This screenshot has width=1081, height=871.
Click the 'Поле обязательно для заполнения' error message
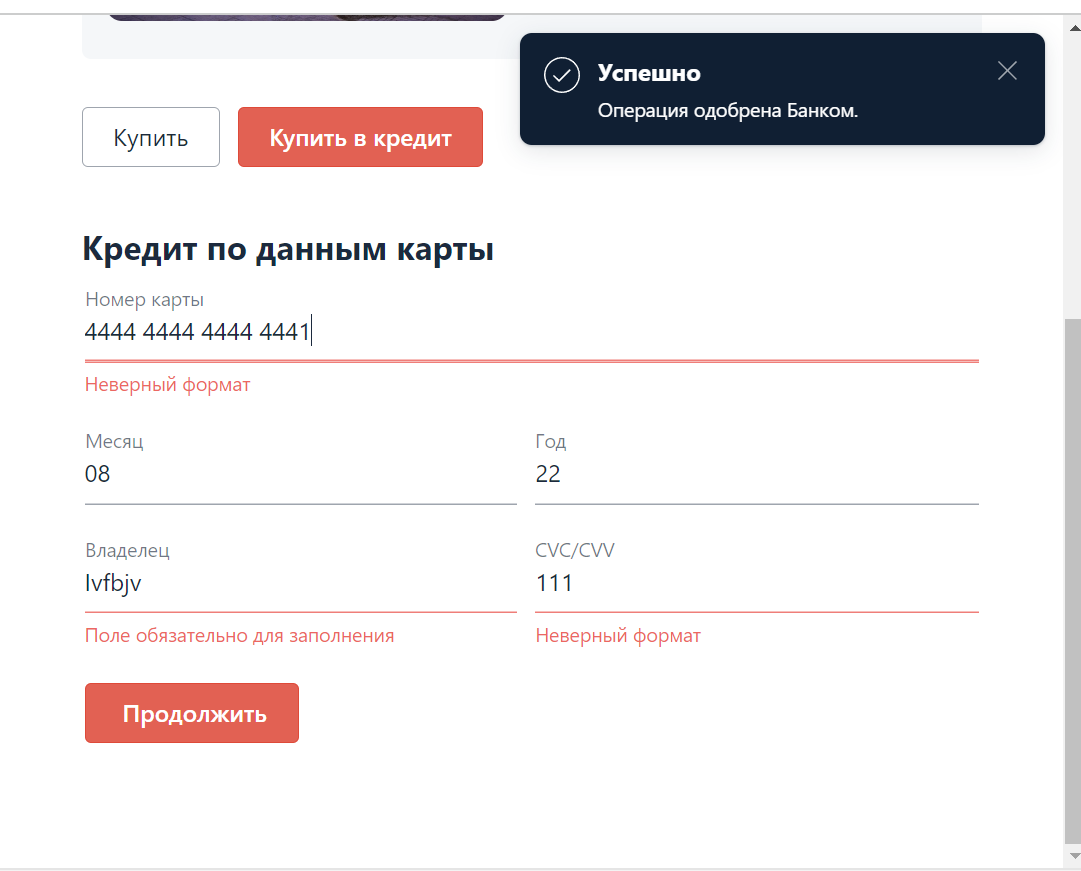239,635
